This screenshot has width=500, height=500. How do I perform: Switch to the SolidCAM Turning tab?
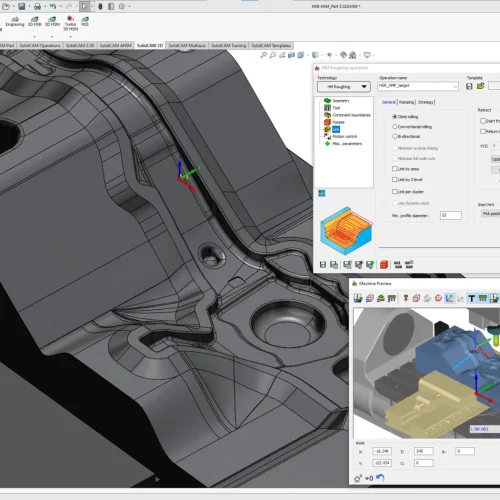pos(229,45)
